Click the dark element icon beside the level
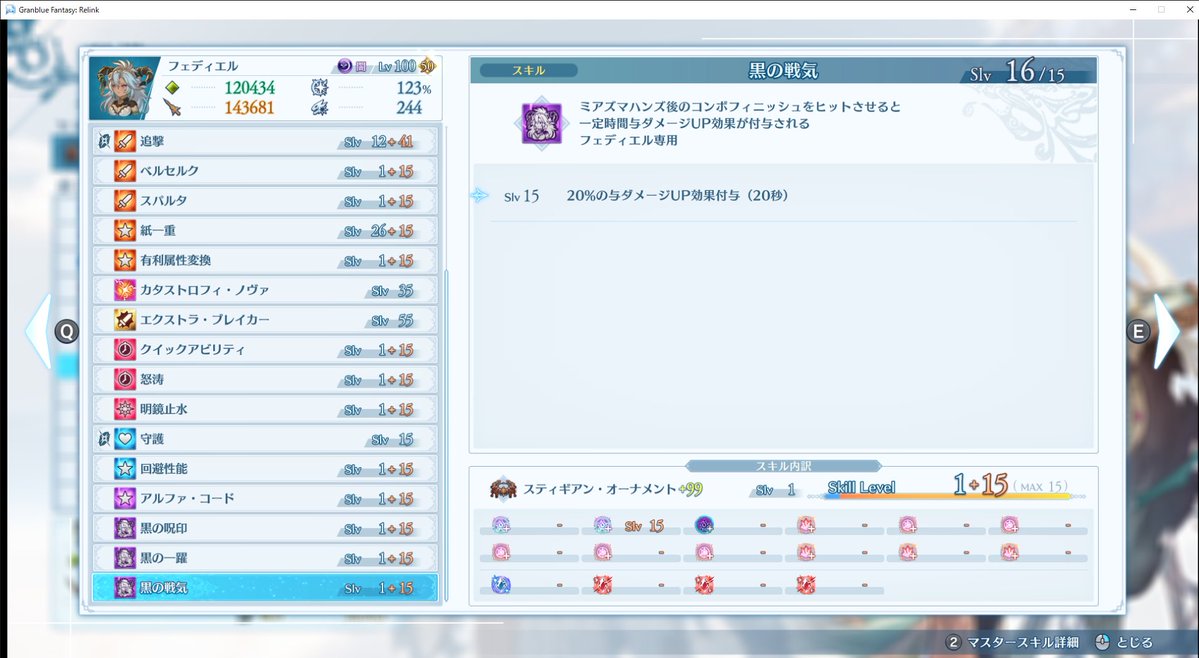1199x658 pixels. [345, 66]
